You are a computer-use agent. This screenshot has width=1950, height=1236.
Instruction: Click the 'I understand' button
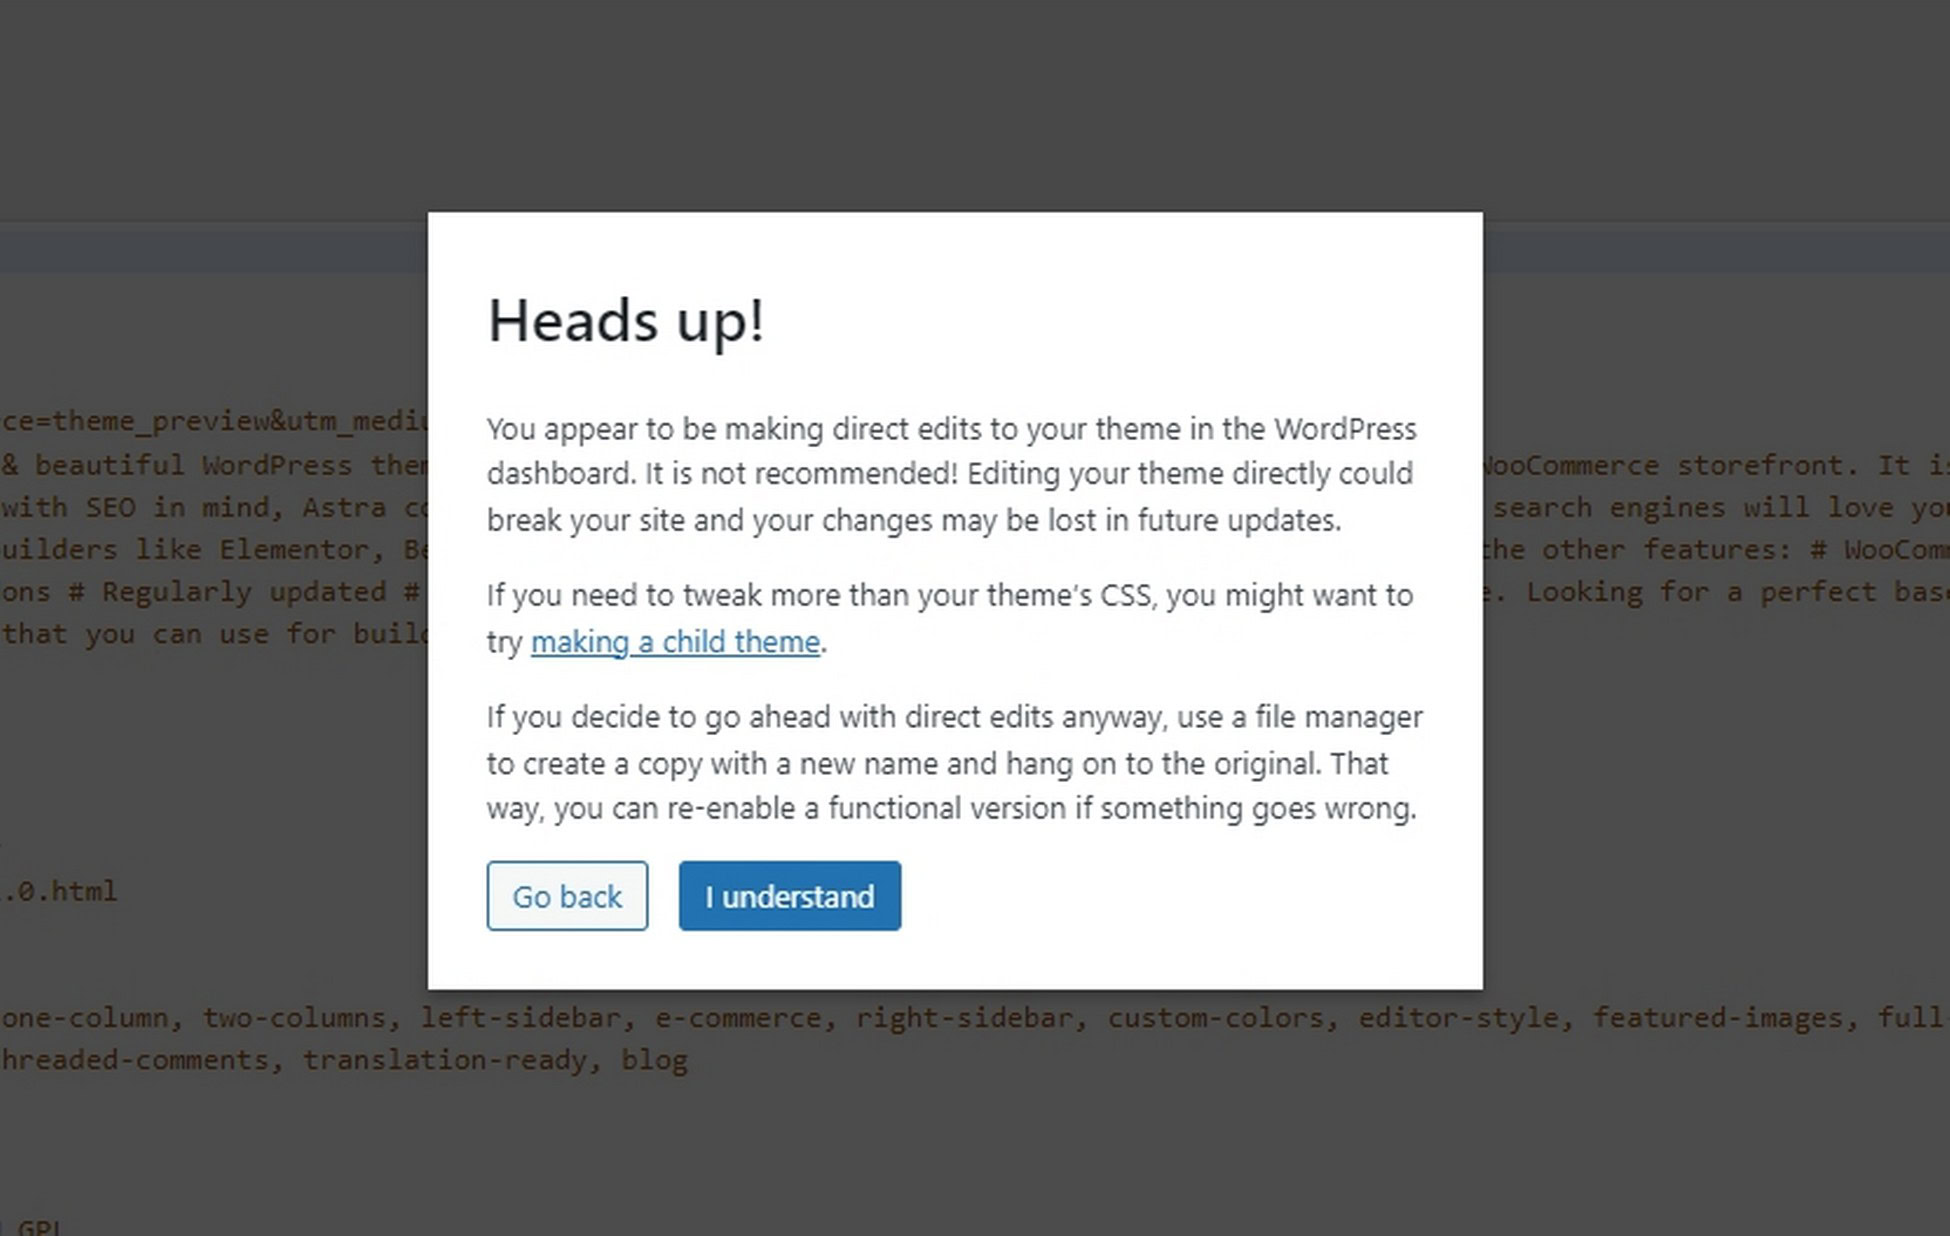789,896
